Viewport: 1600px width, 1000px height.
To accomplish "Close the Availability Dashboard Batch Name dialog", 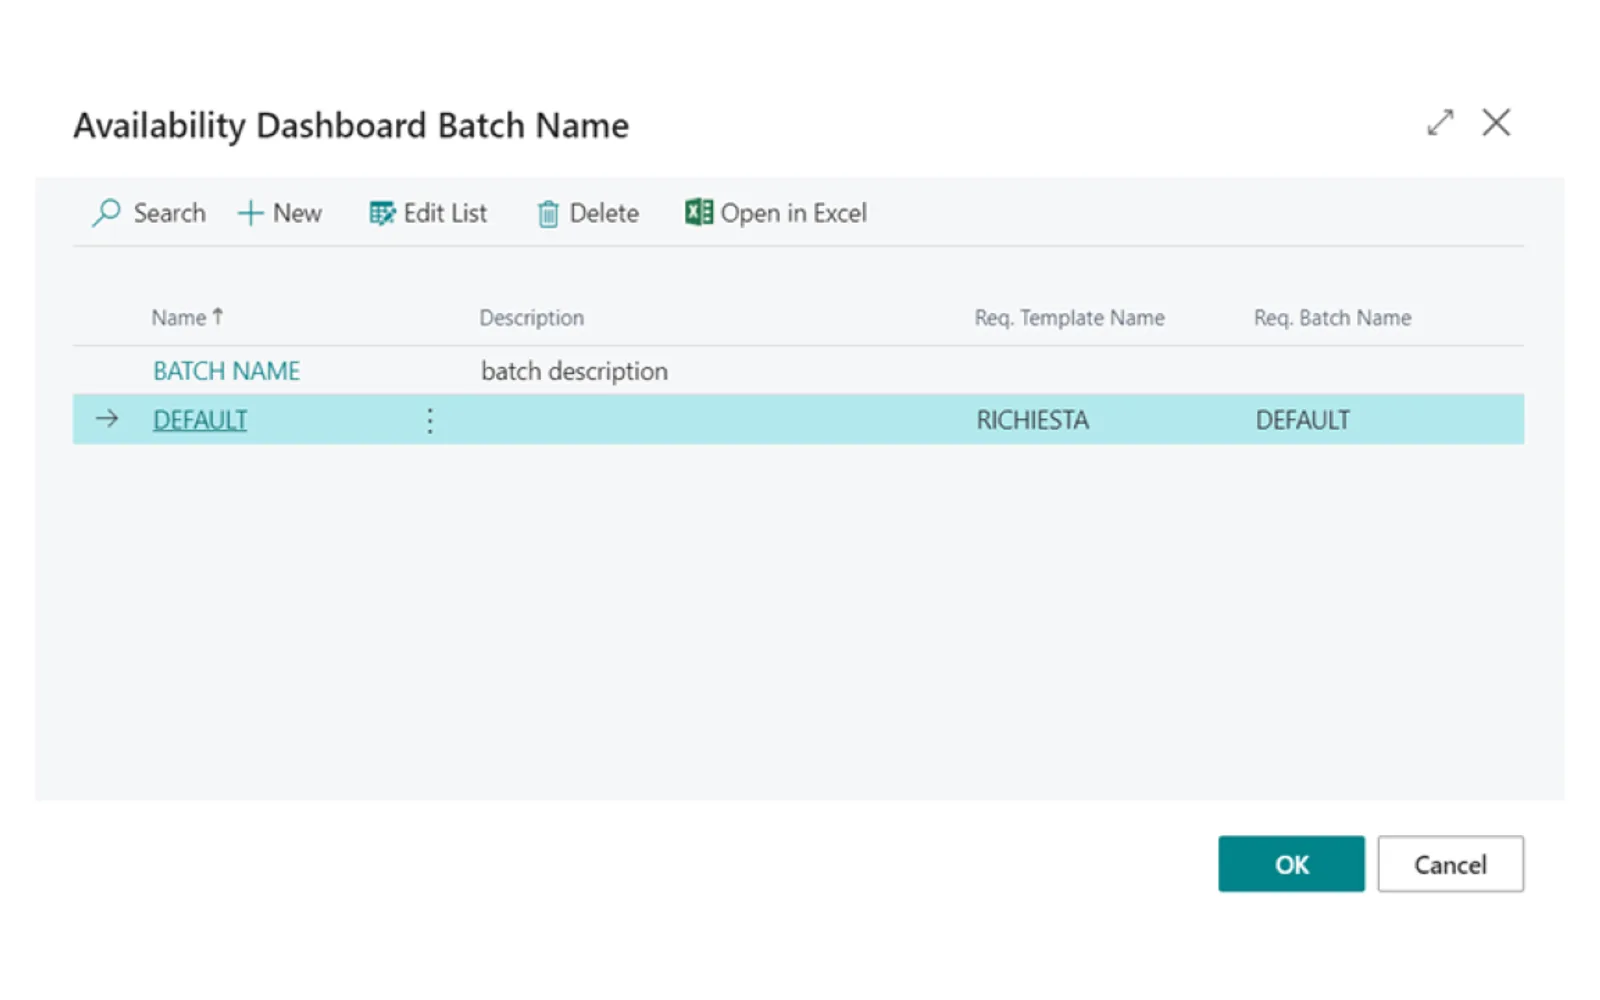I will pos(1496,123).
